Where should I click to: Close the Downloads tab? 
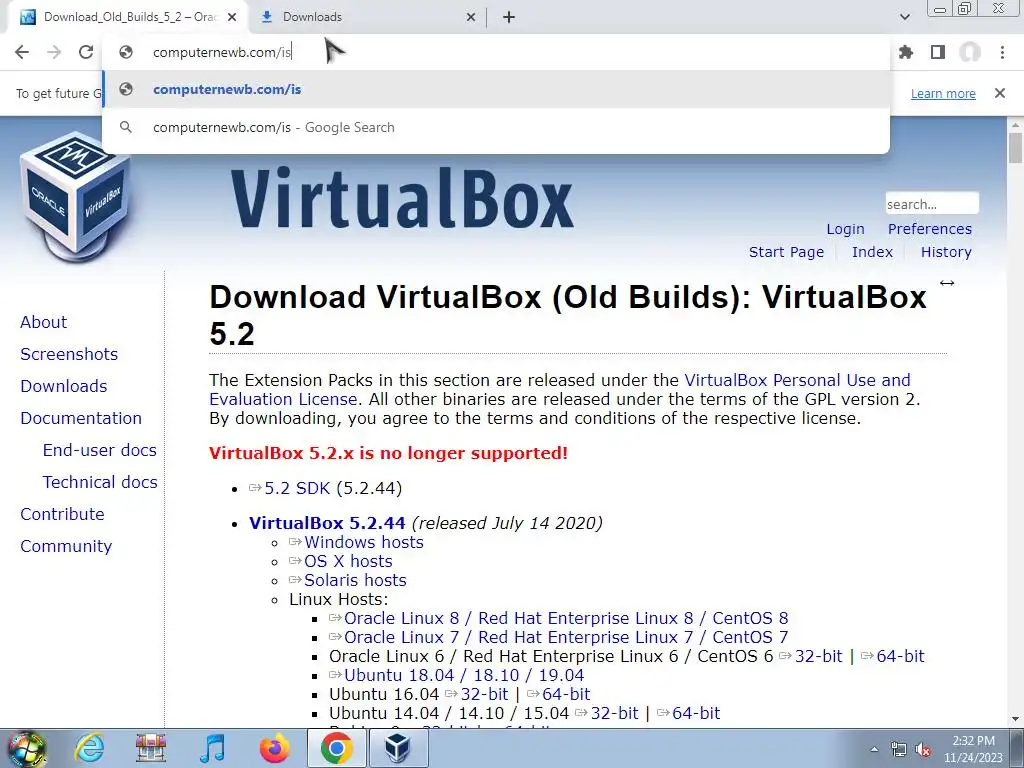471,17
